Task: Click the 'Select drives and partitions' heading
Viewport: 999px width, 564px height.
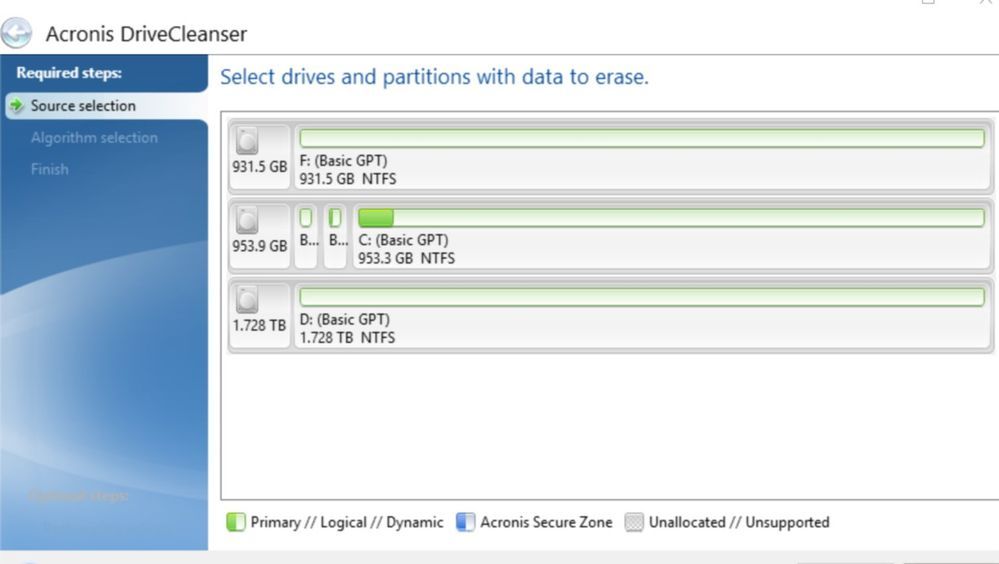Action: pos(434,77)
